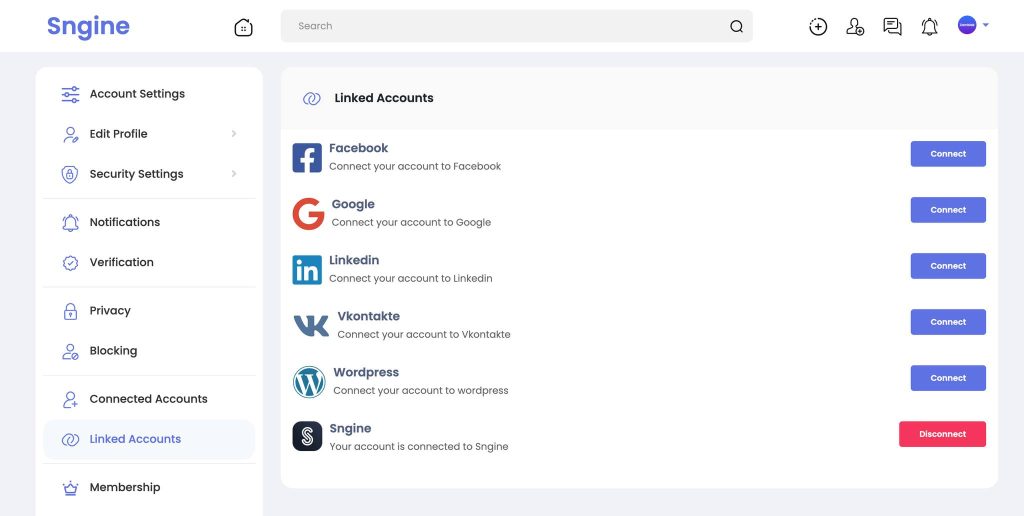Click the Sngine logo link
Viewport: 1024px width, 516px height.
pos(88,27)
